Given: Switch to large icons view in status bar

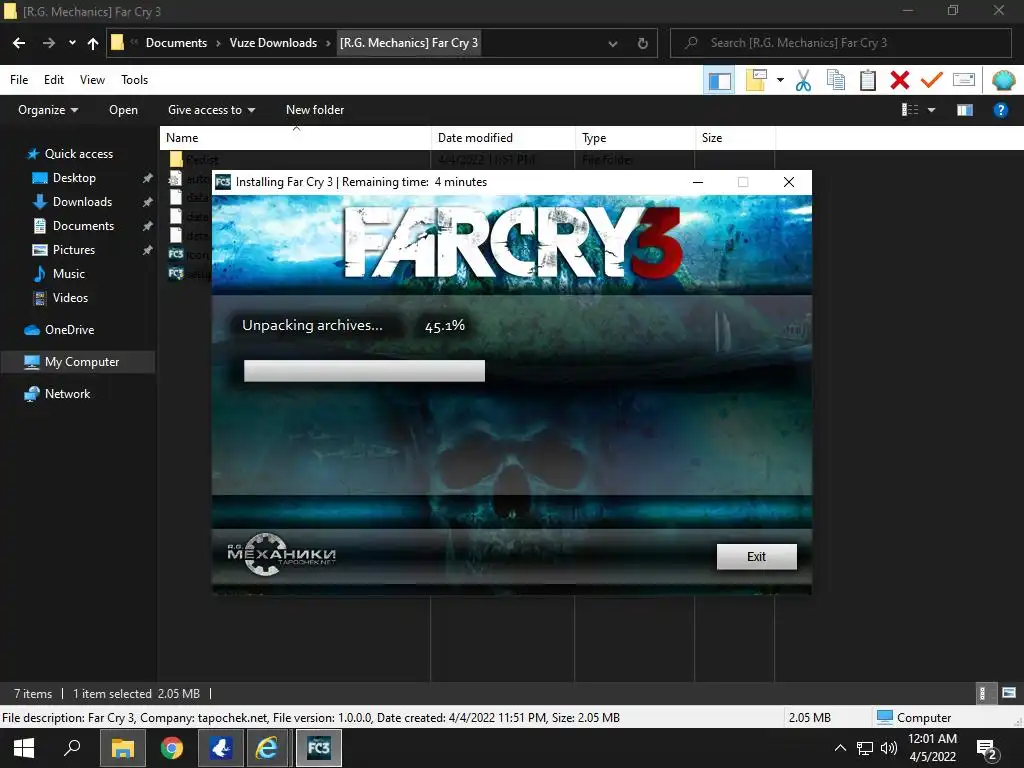Looking at the screenshot, I should (x=1009, y=694).
